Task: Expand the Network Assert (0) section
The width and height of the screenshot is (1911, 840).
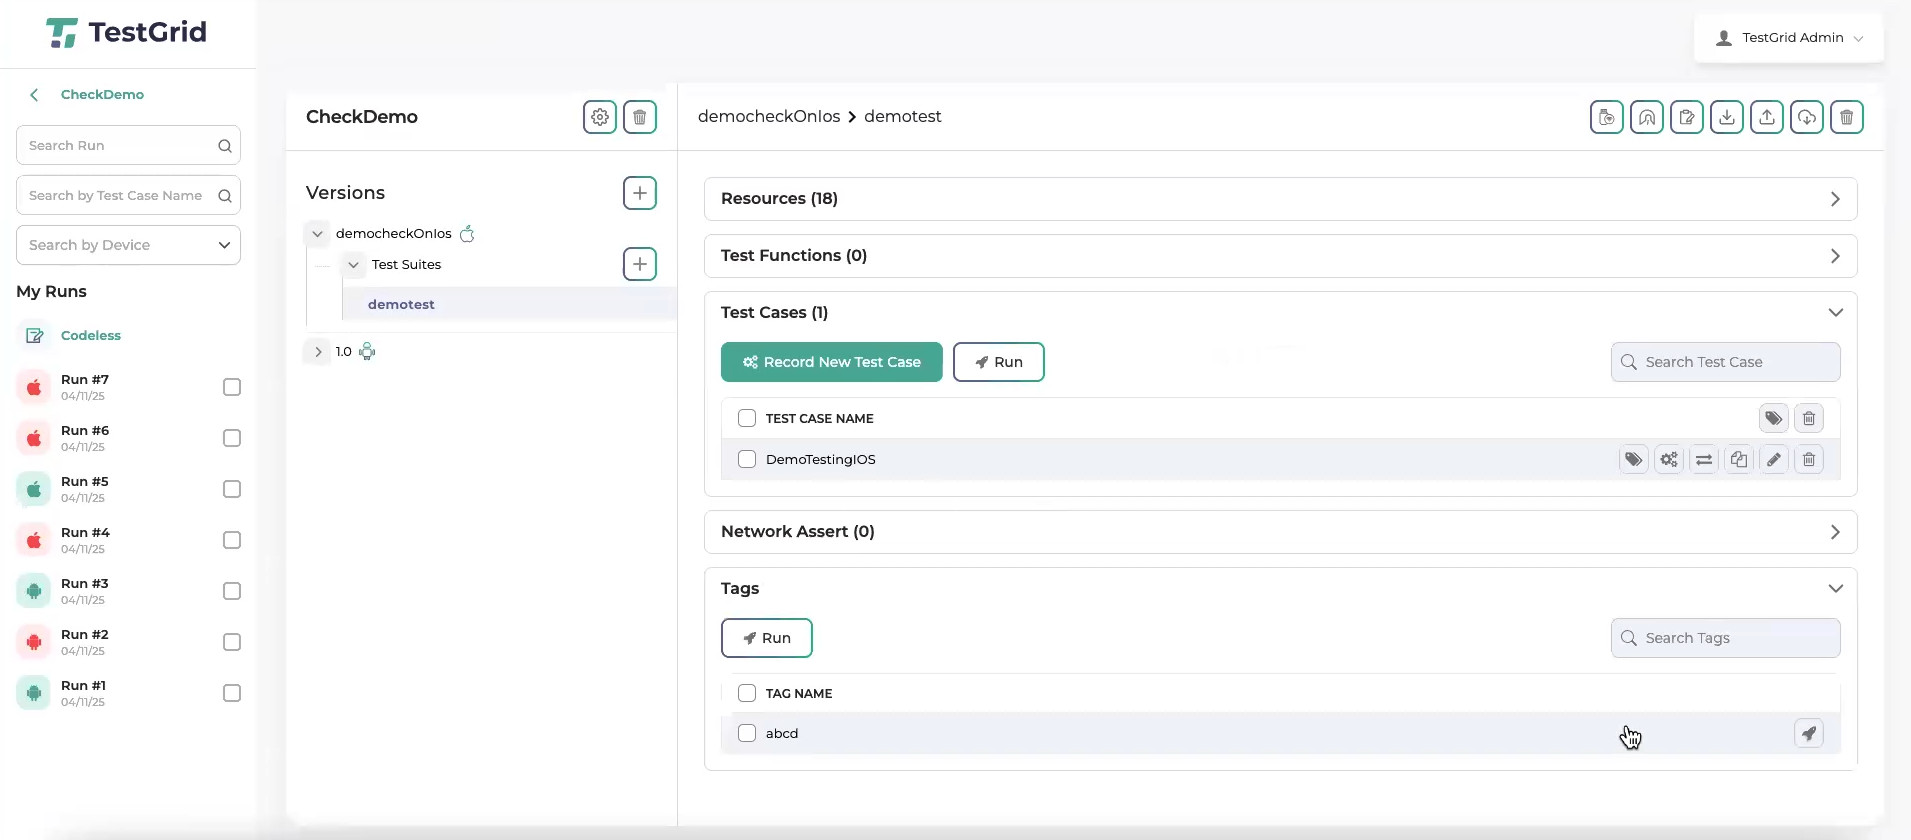Action: pos(1281,532)
